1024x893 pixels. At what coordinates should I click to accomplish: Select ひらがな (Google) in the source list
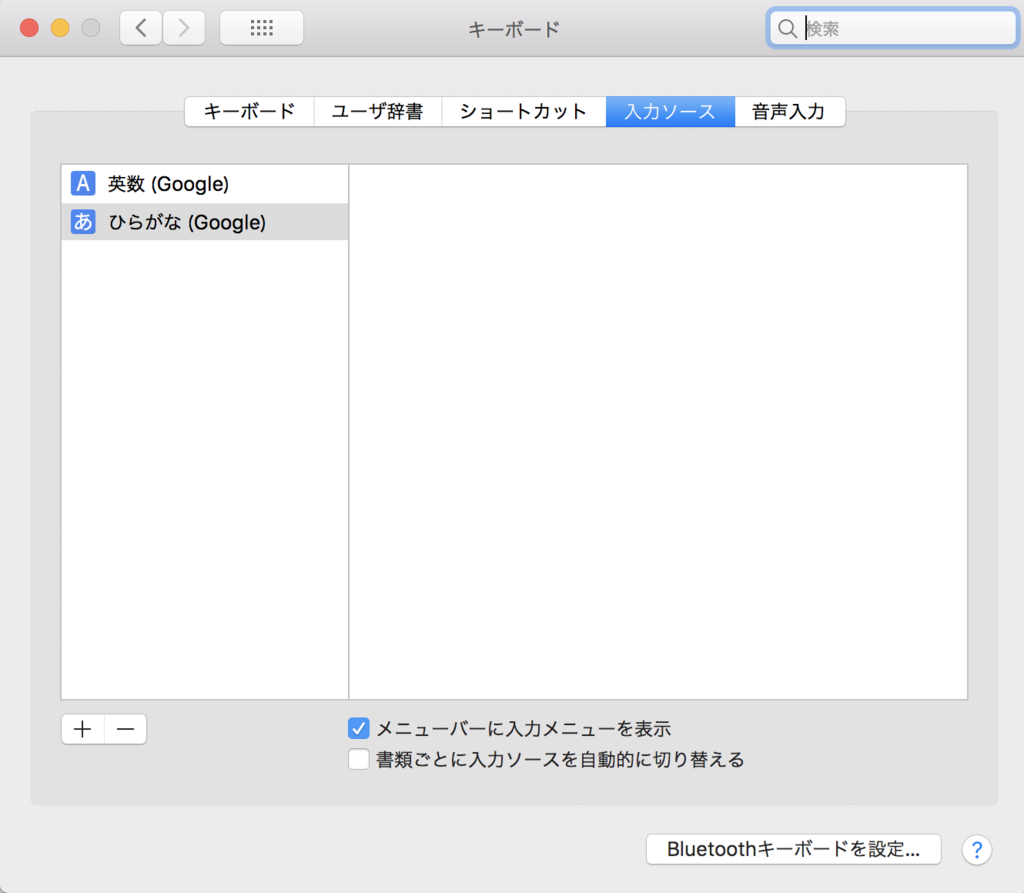(x=204, y=222)
